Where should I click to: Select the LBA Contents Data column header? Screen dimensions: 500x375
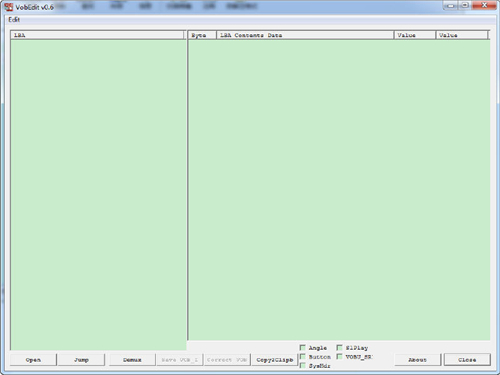[305, 35]
